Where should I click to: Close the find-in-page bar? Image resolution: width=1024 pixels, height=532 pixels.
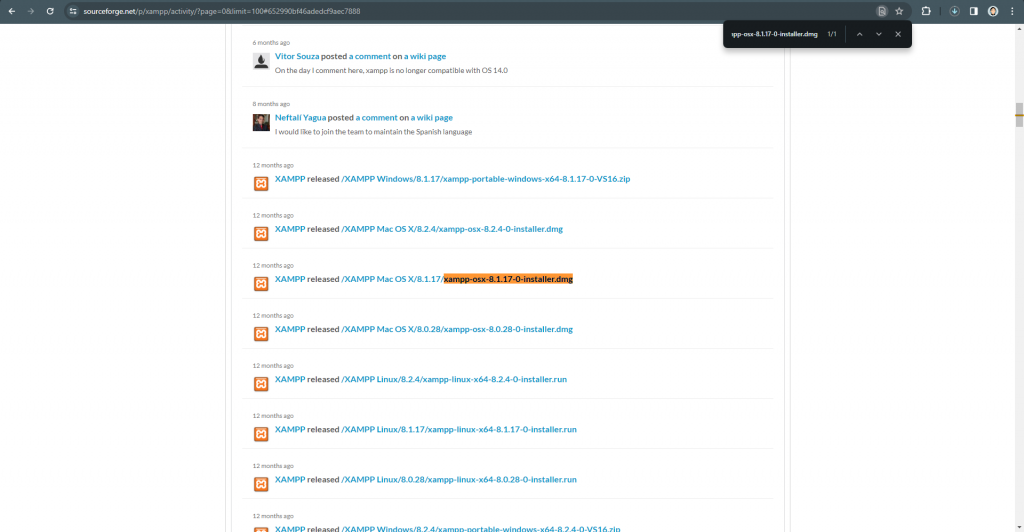click(x=898, y=34)
